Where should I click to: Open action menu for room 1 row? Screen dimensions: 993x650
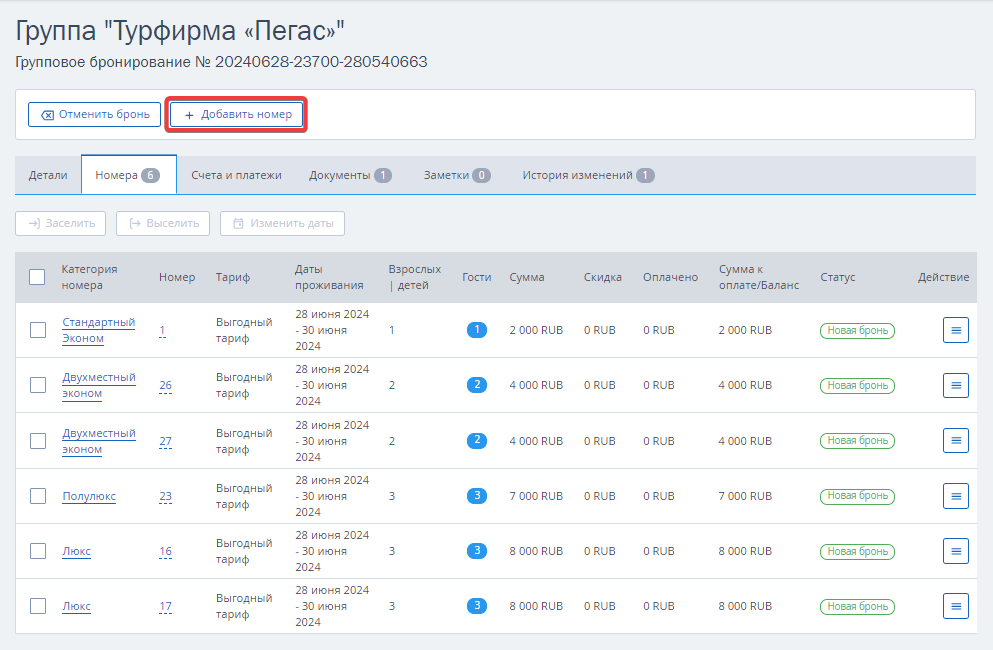tap(956, 330)
